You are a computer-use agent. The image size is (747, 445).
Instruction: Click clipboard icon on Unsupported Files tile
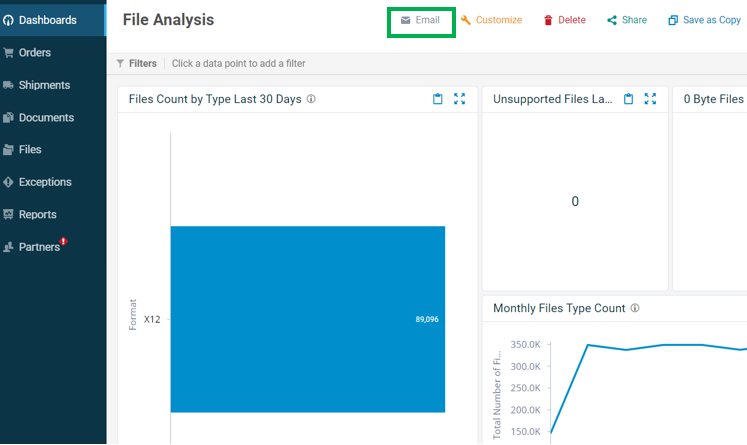point(628,99)
